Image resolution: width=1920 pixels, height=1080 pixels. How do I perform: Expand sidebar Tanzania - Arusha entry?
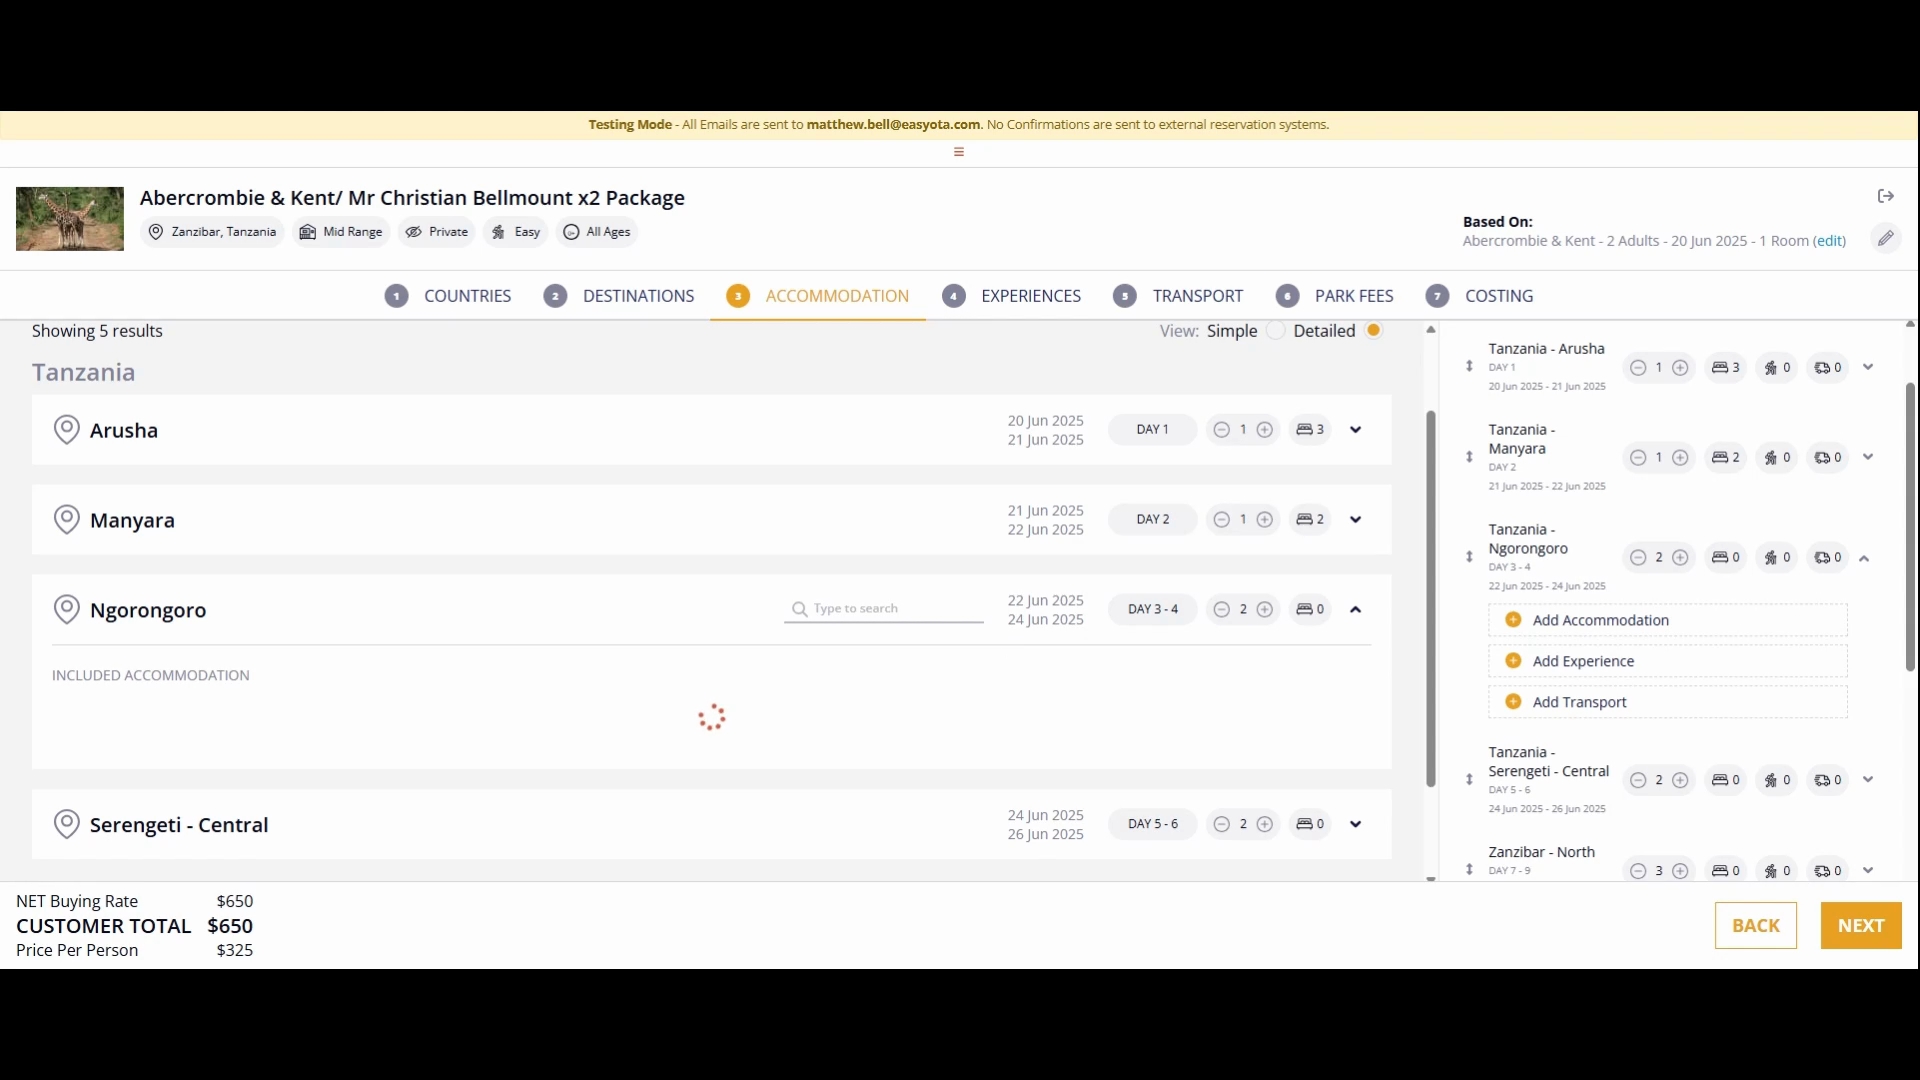1868,367
